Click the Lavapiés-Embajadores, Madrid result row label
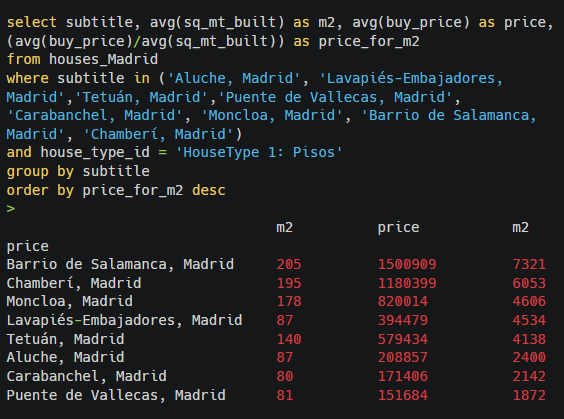Image resolution: width=564 pixels, height=419 pixels. click(x=124, y=320)
